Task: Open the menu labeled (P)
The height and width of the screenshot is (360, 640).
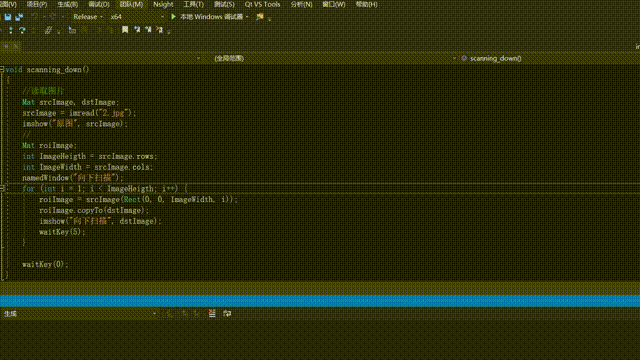Action: [36, 4]
